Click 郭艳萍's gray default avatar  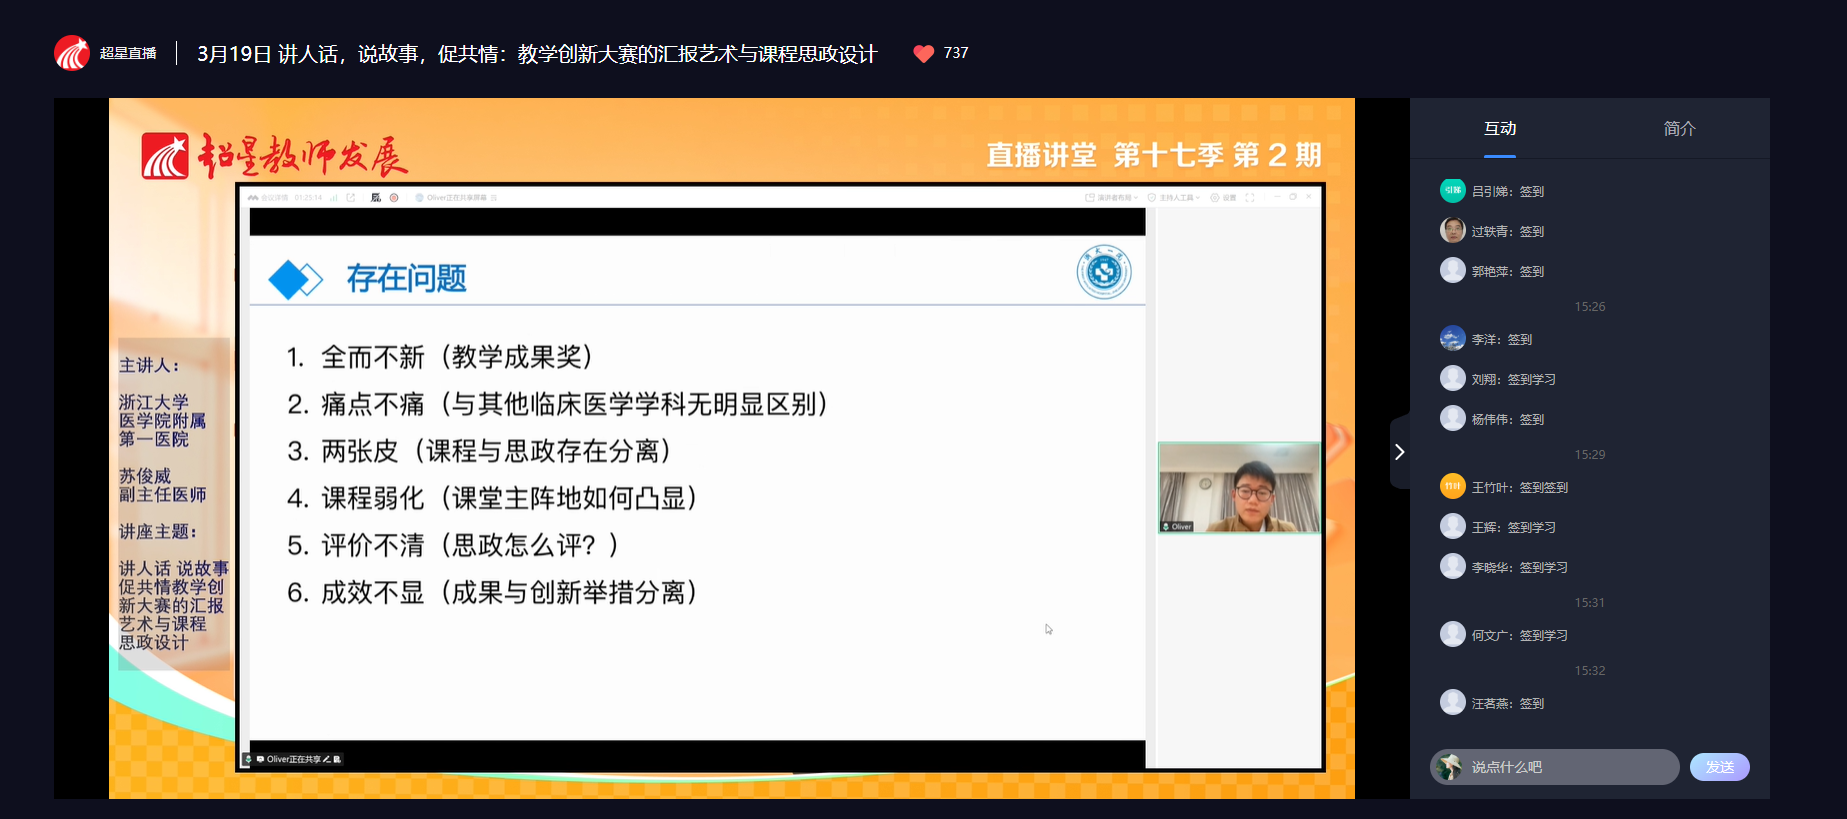pyautogui.click(x=1452, y=270)
